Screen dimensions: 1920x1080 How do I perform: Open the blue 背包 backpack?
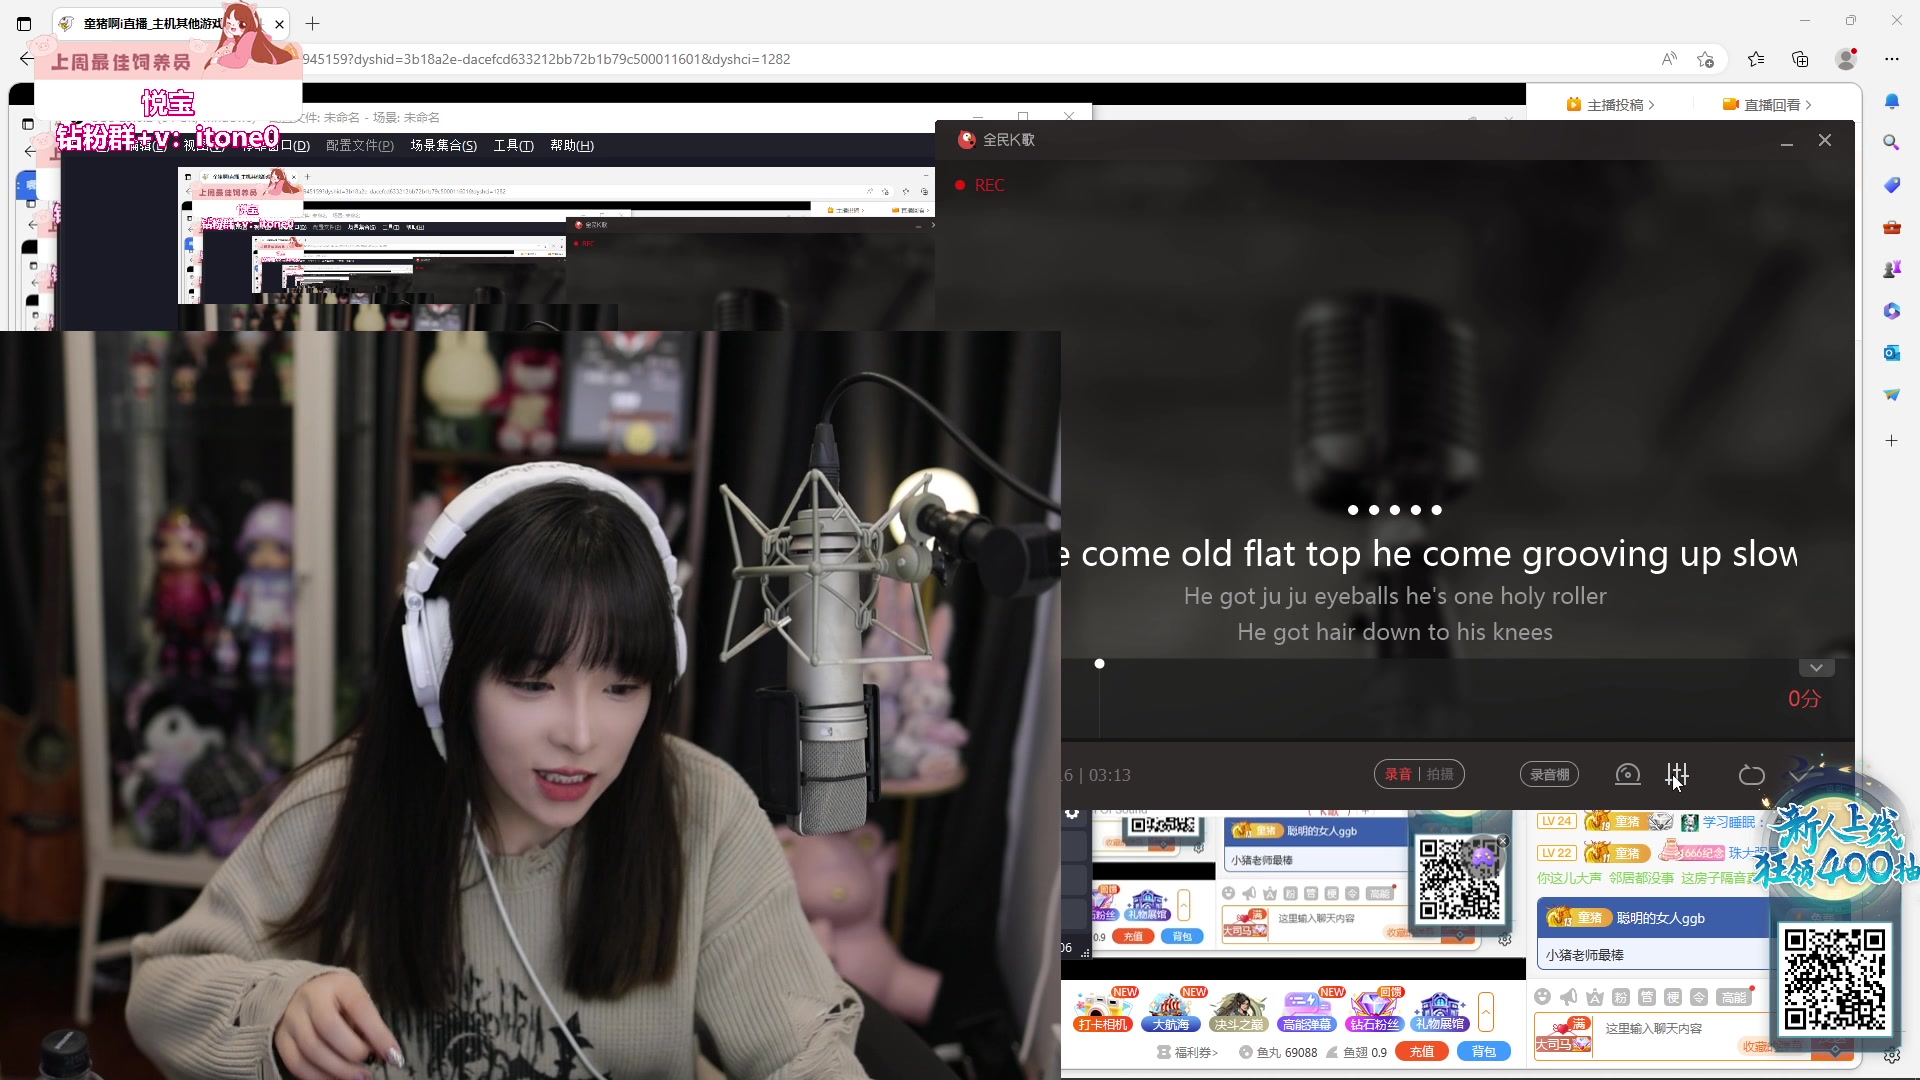[x=1483, y=1051]
